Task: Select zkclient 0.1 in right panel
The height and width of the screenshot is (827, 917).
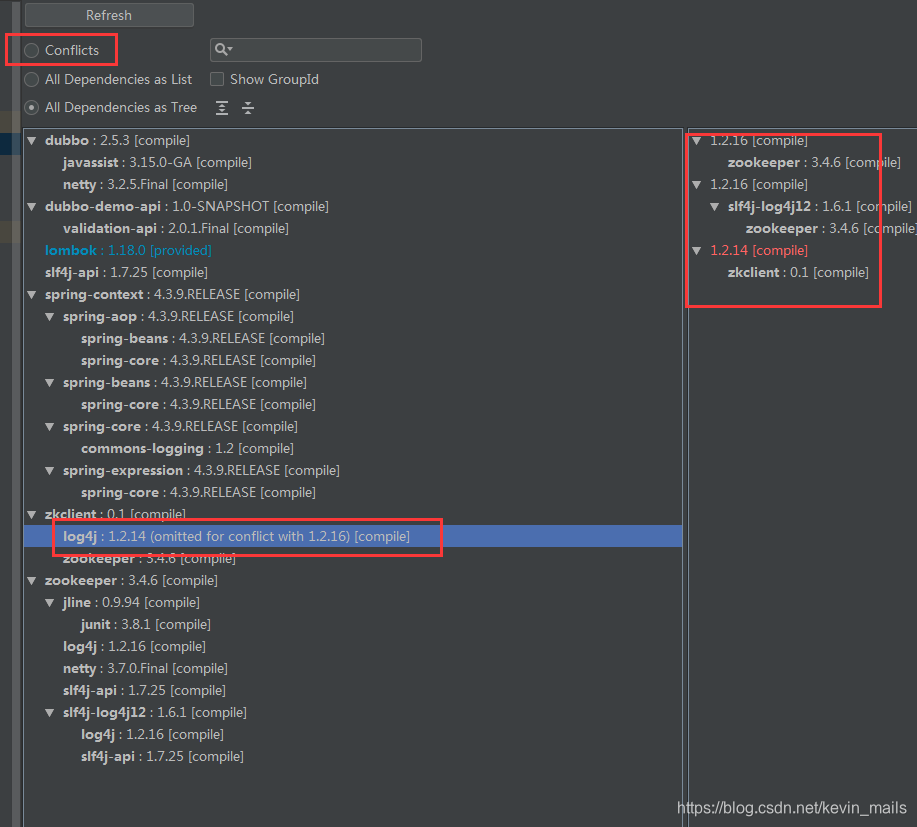Action: click(x=798, y=273)
